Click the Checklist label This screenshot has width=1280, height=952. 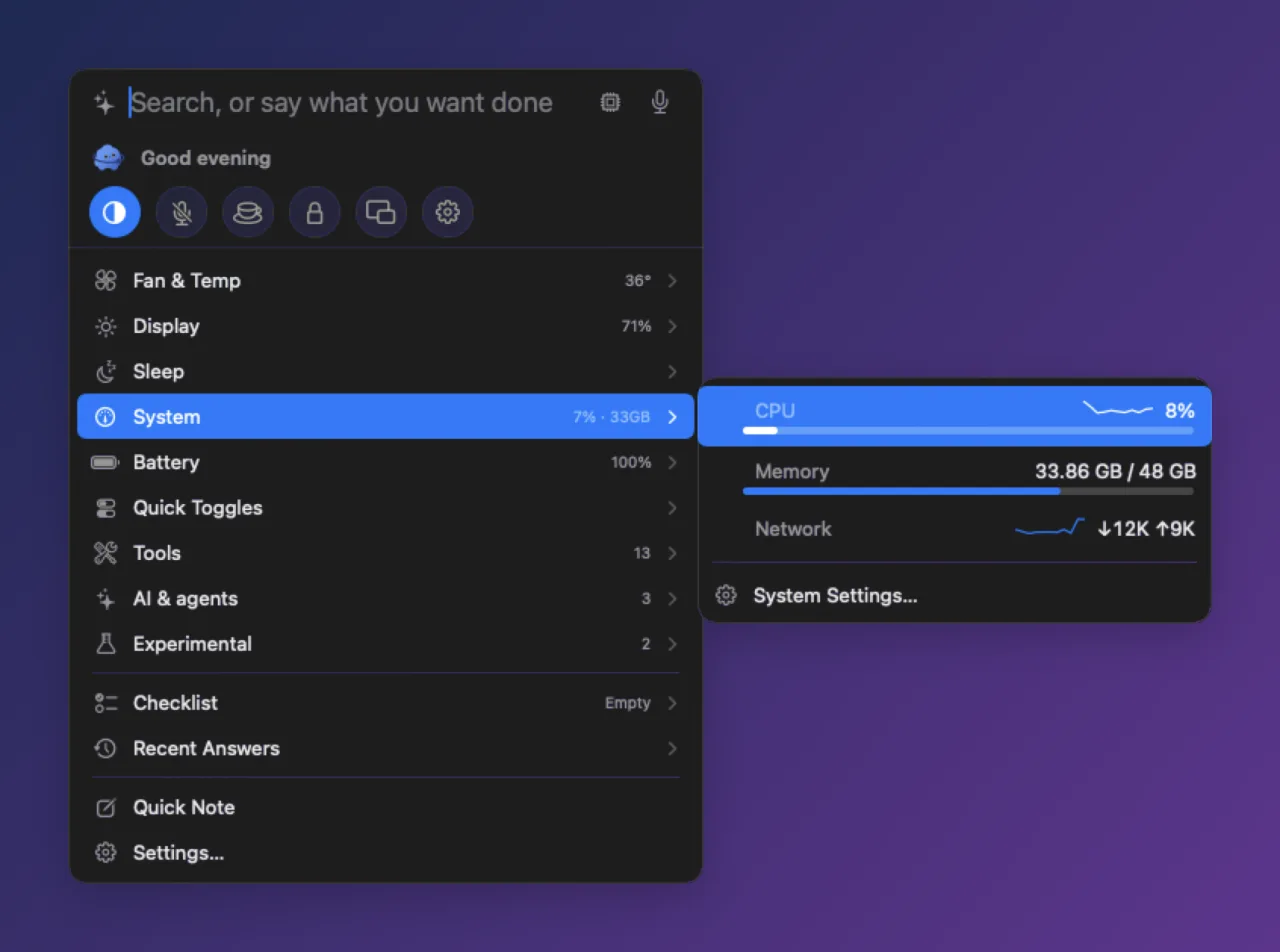(x=175, y=703)
